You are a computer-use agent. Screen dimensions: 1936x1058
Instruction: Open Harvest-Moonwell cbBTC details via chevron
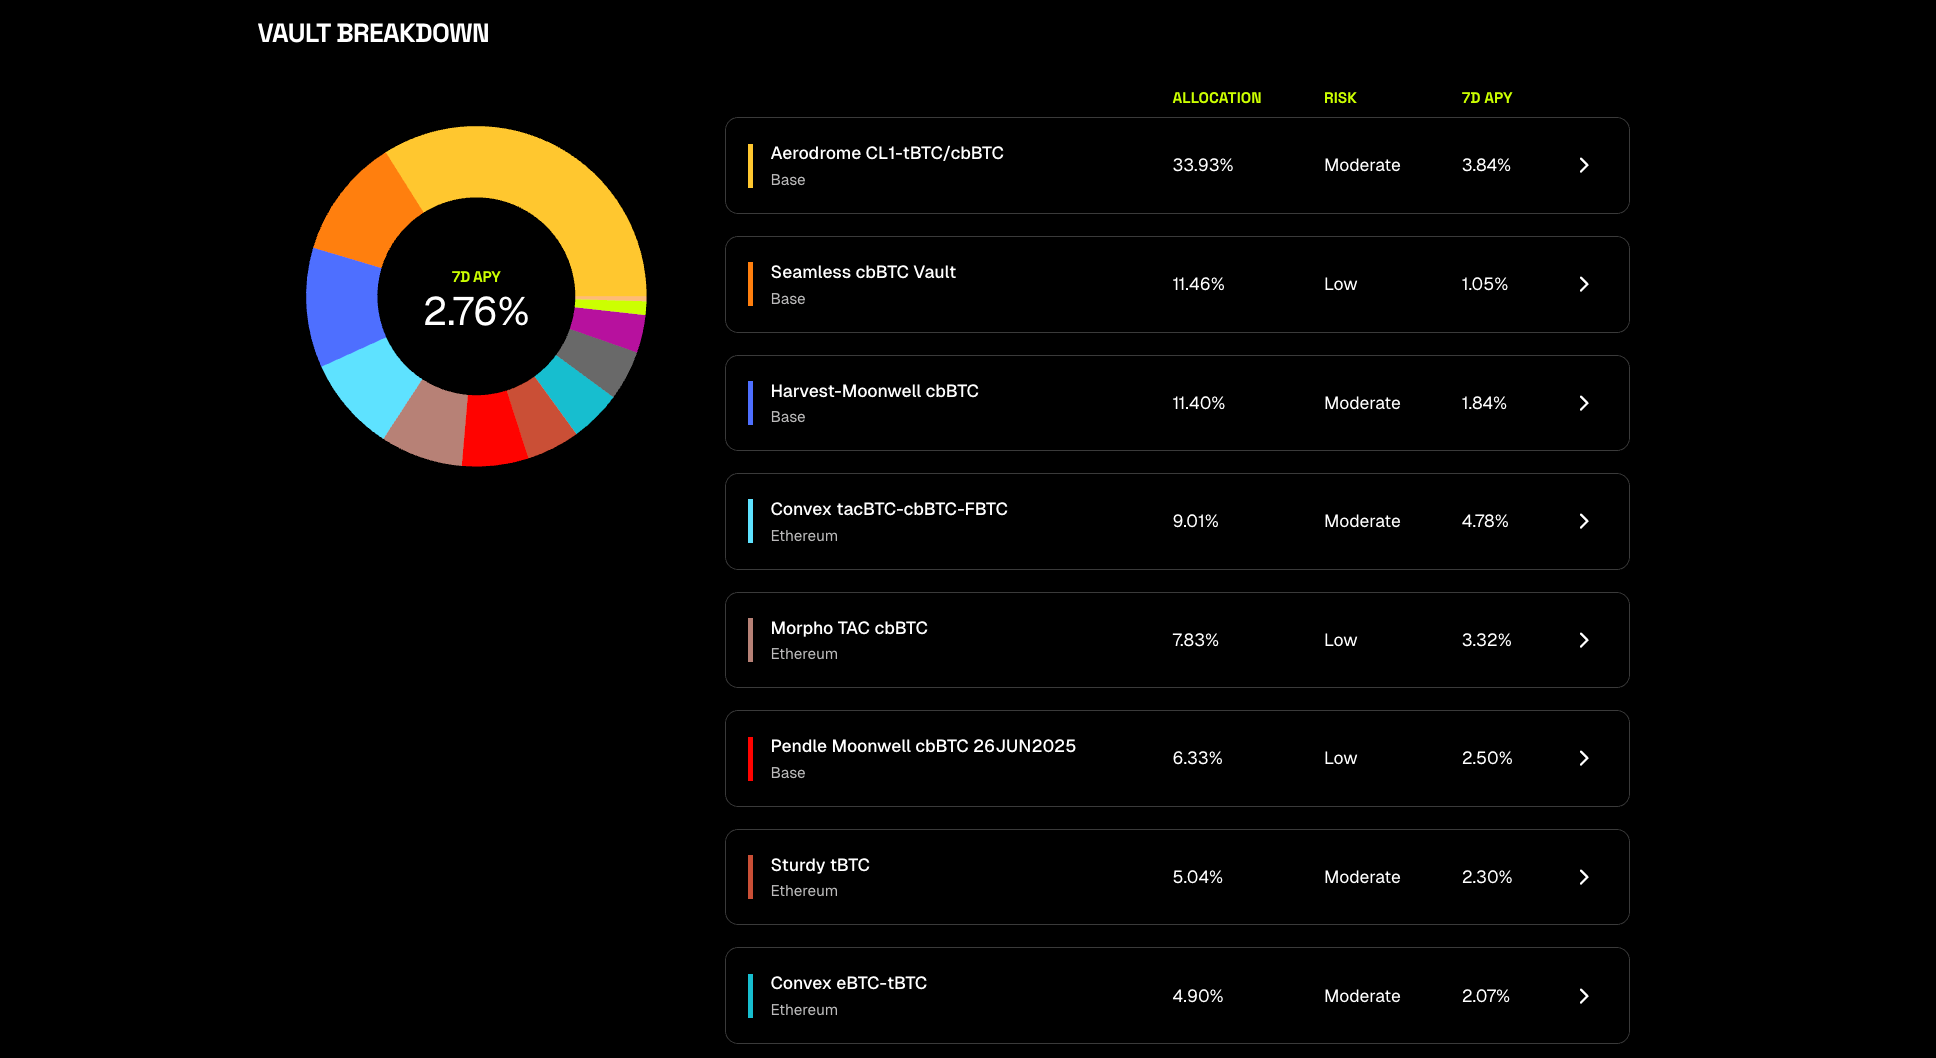[x=1583, y=403]
